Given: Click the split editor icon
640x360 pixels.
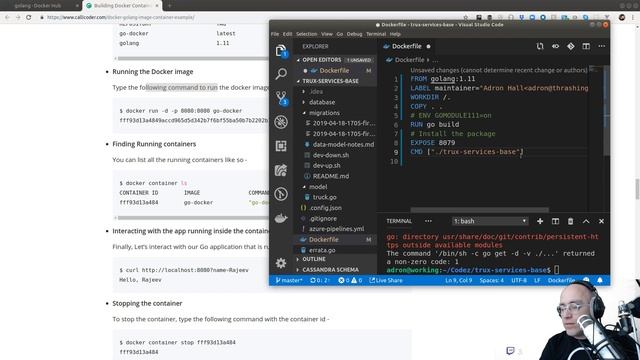Looking at the screenshot, I should [x=586, y=46].
